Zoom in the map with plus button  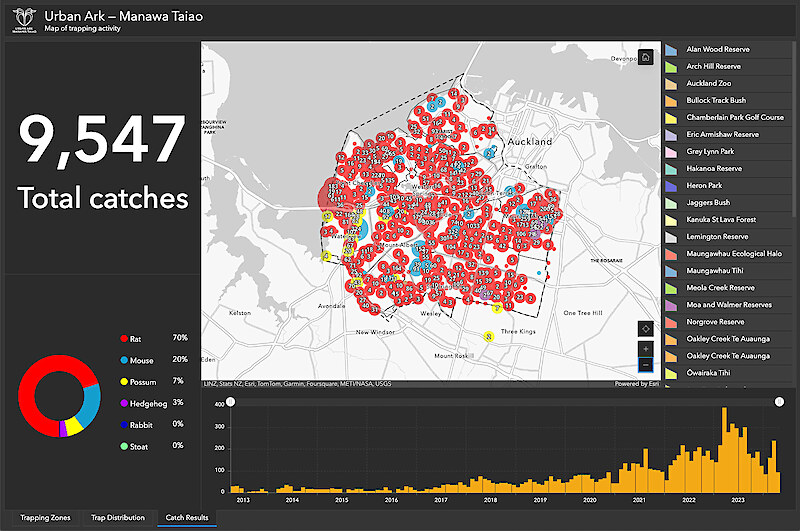(x=646, y=349)
